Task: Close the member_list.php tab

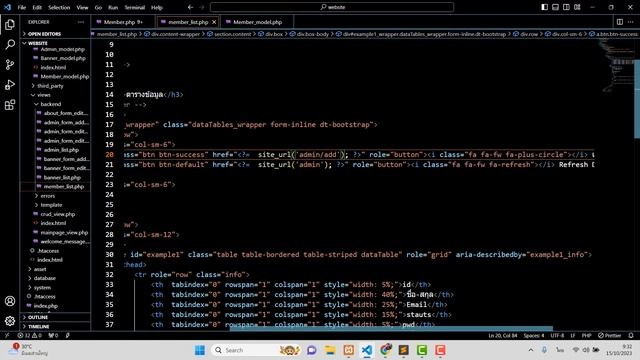Action: click(214, 22)
